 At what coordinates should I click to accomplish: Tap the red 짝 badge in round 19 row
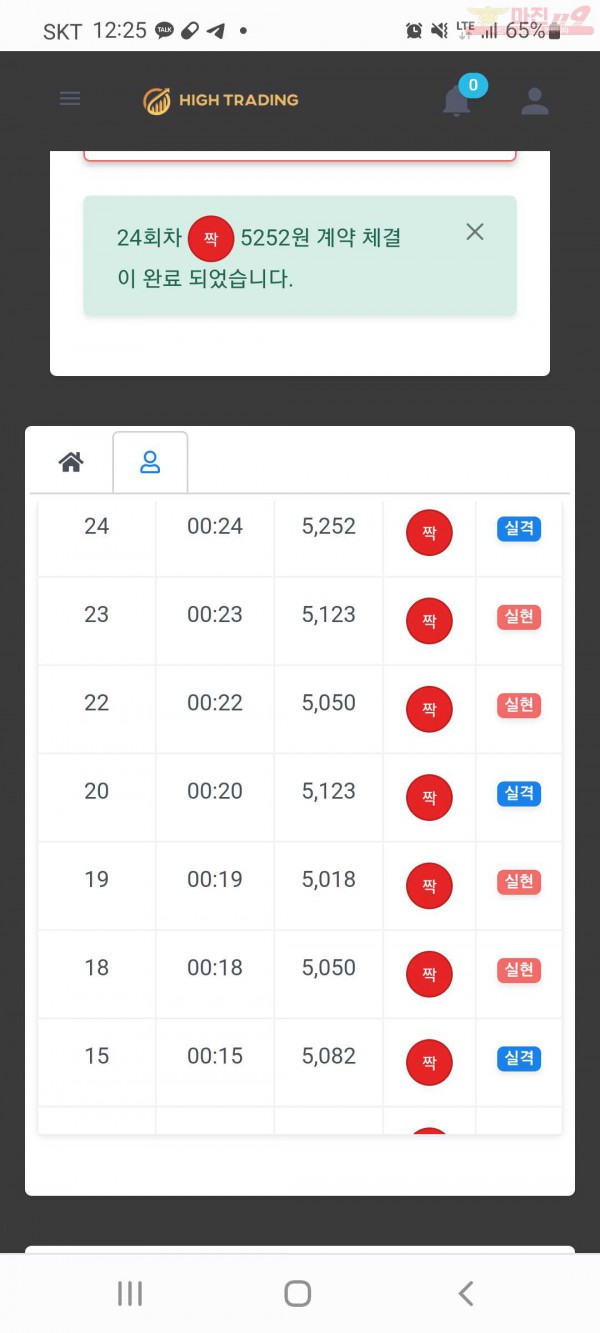pyautogui.click(x=429, y=886)
